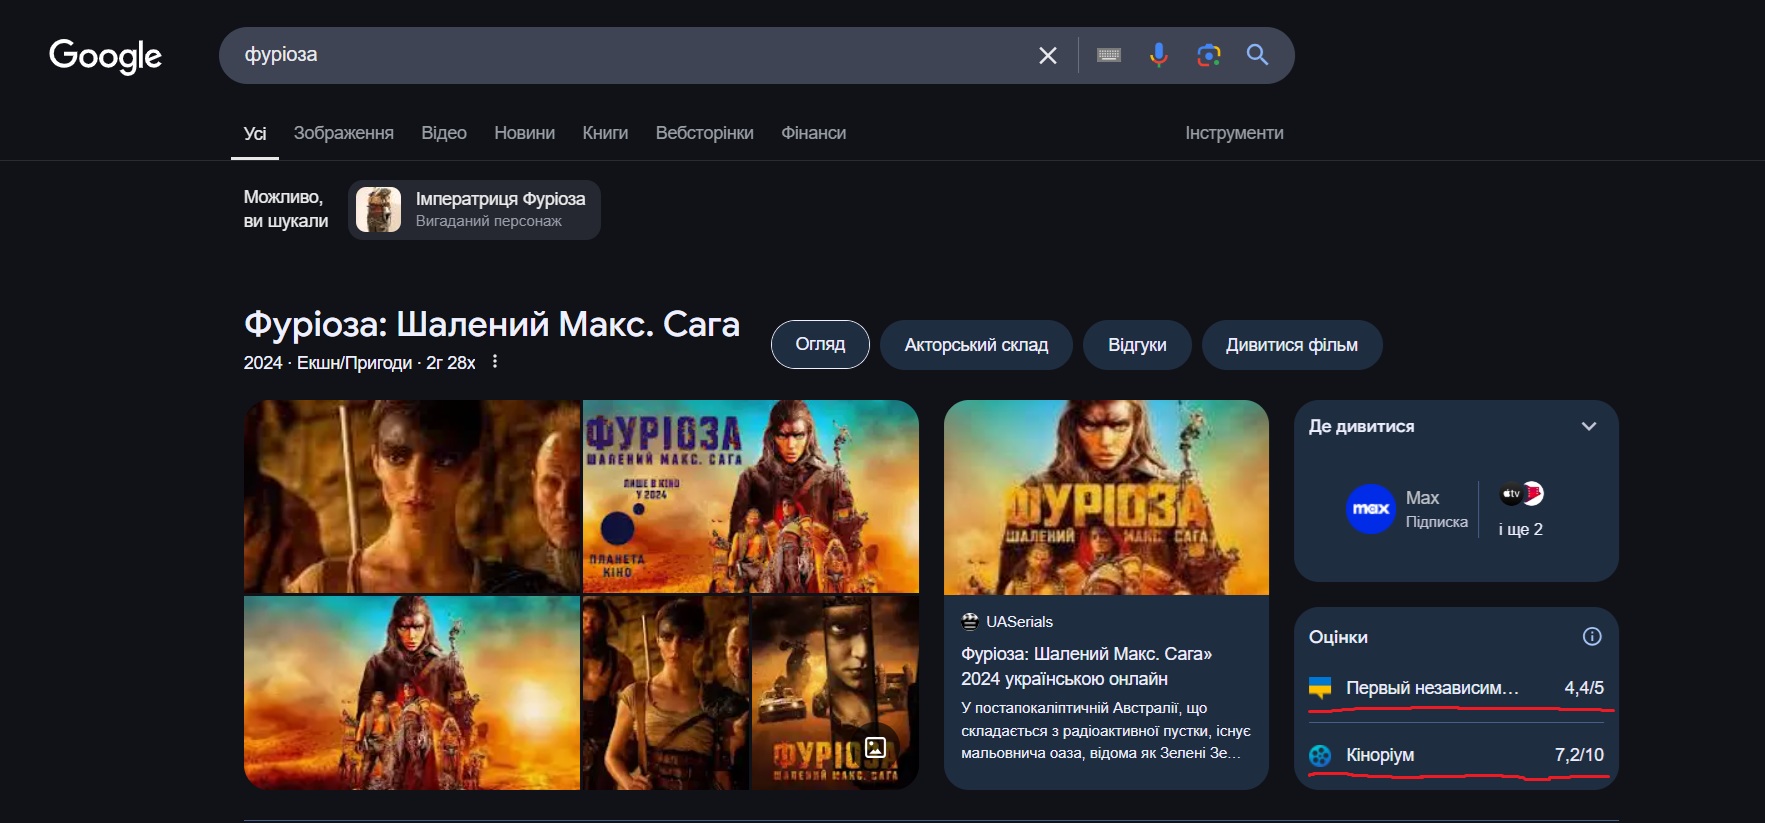1765x823 pixels.
Task: Open the Книги tab
Action: [x=605, y=133]
